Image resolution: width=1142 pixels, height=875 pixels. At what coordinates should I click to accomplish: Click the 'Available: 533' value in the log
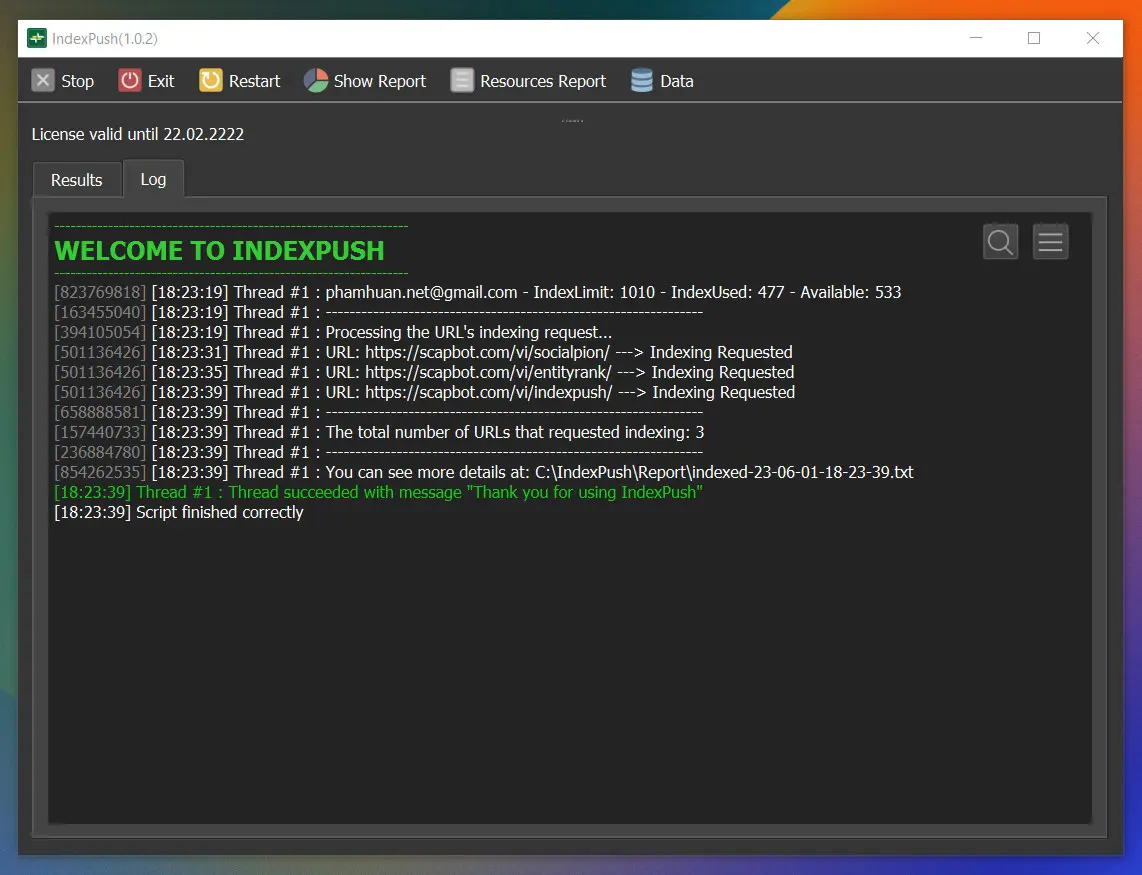click(x=851, y=292)
